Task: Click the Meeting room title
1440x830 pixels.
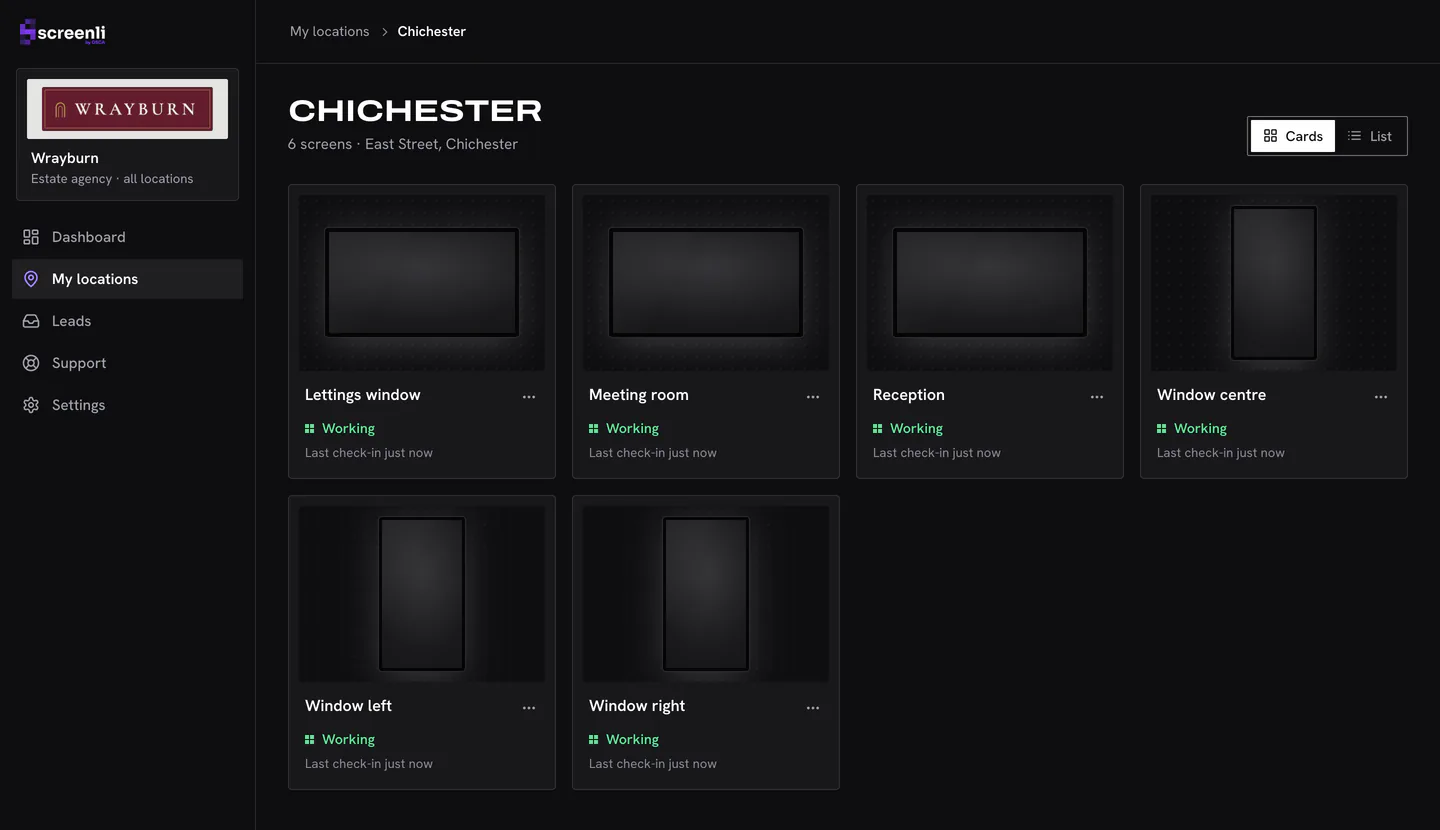Action: click(638, 395)
